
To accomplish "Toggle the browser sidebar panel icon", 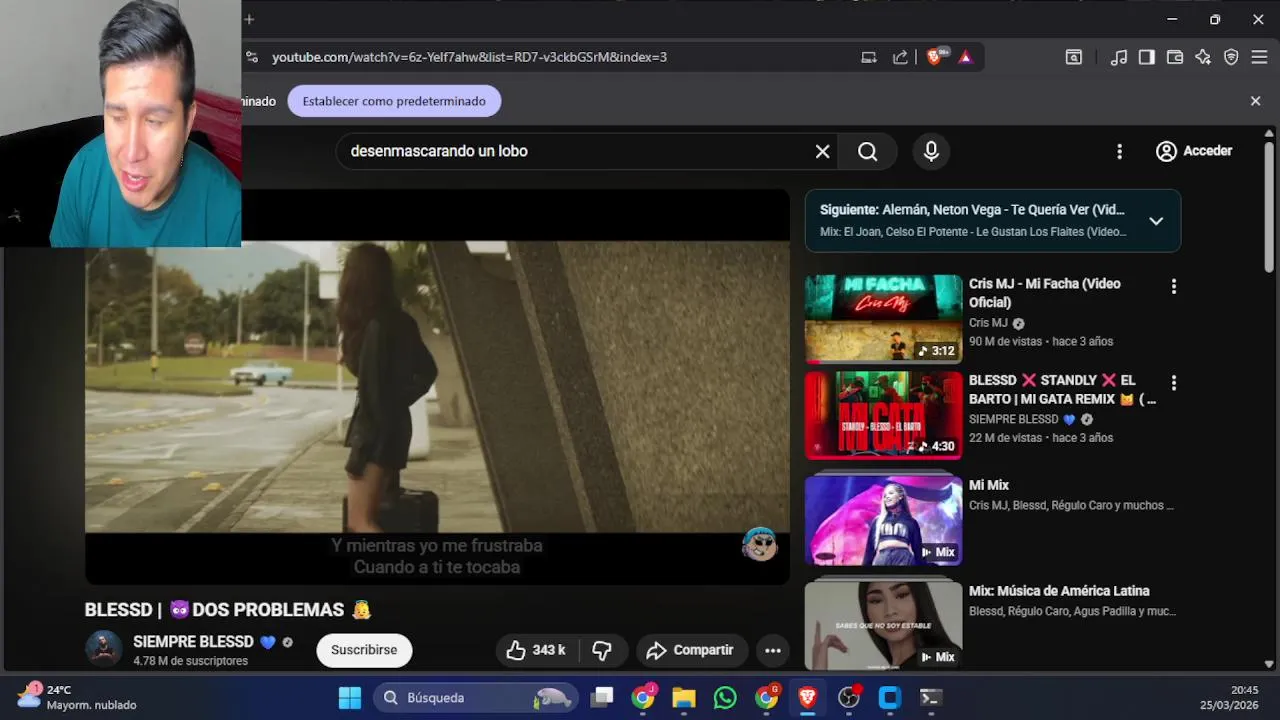I will (x=1147, y=57).
